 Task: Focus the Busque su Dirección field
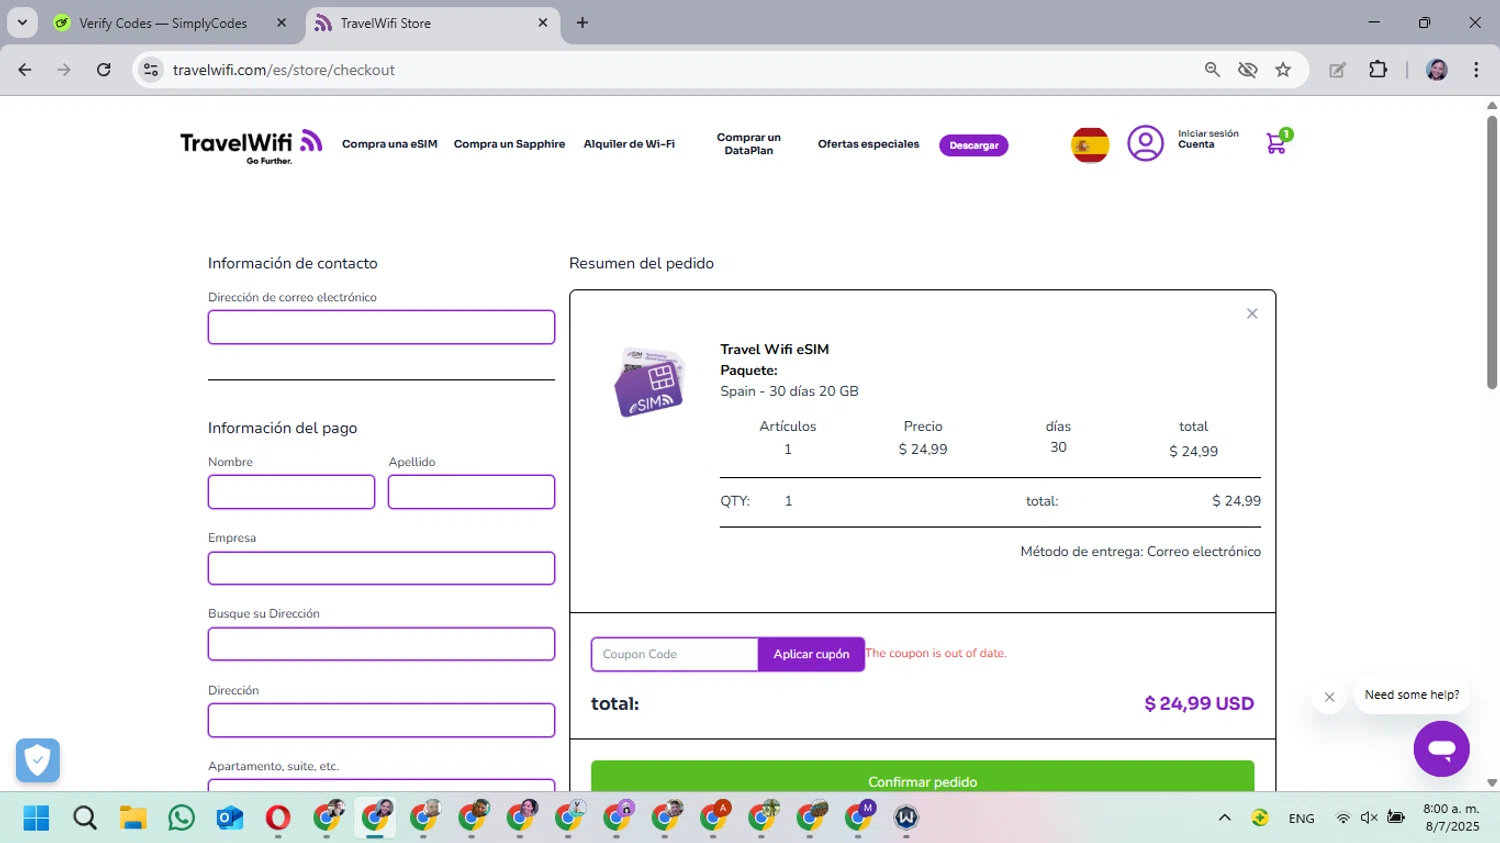coord(381,644)
